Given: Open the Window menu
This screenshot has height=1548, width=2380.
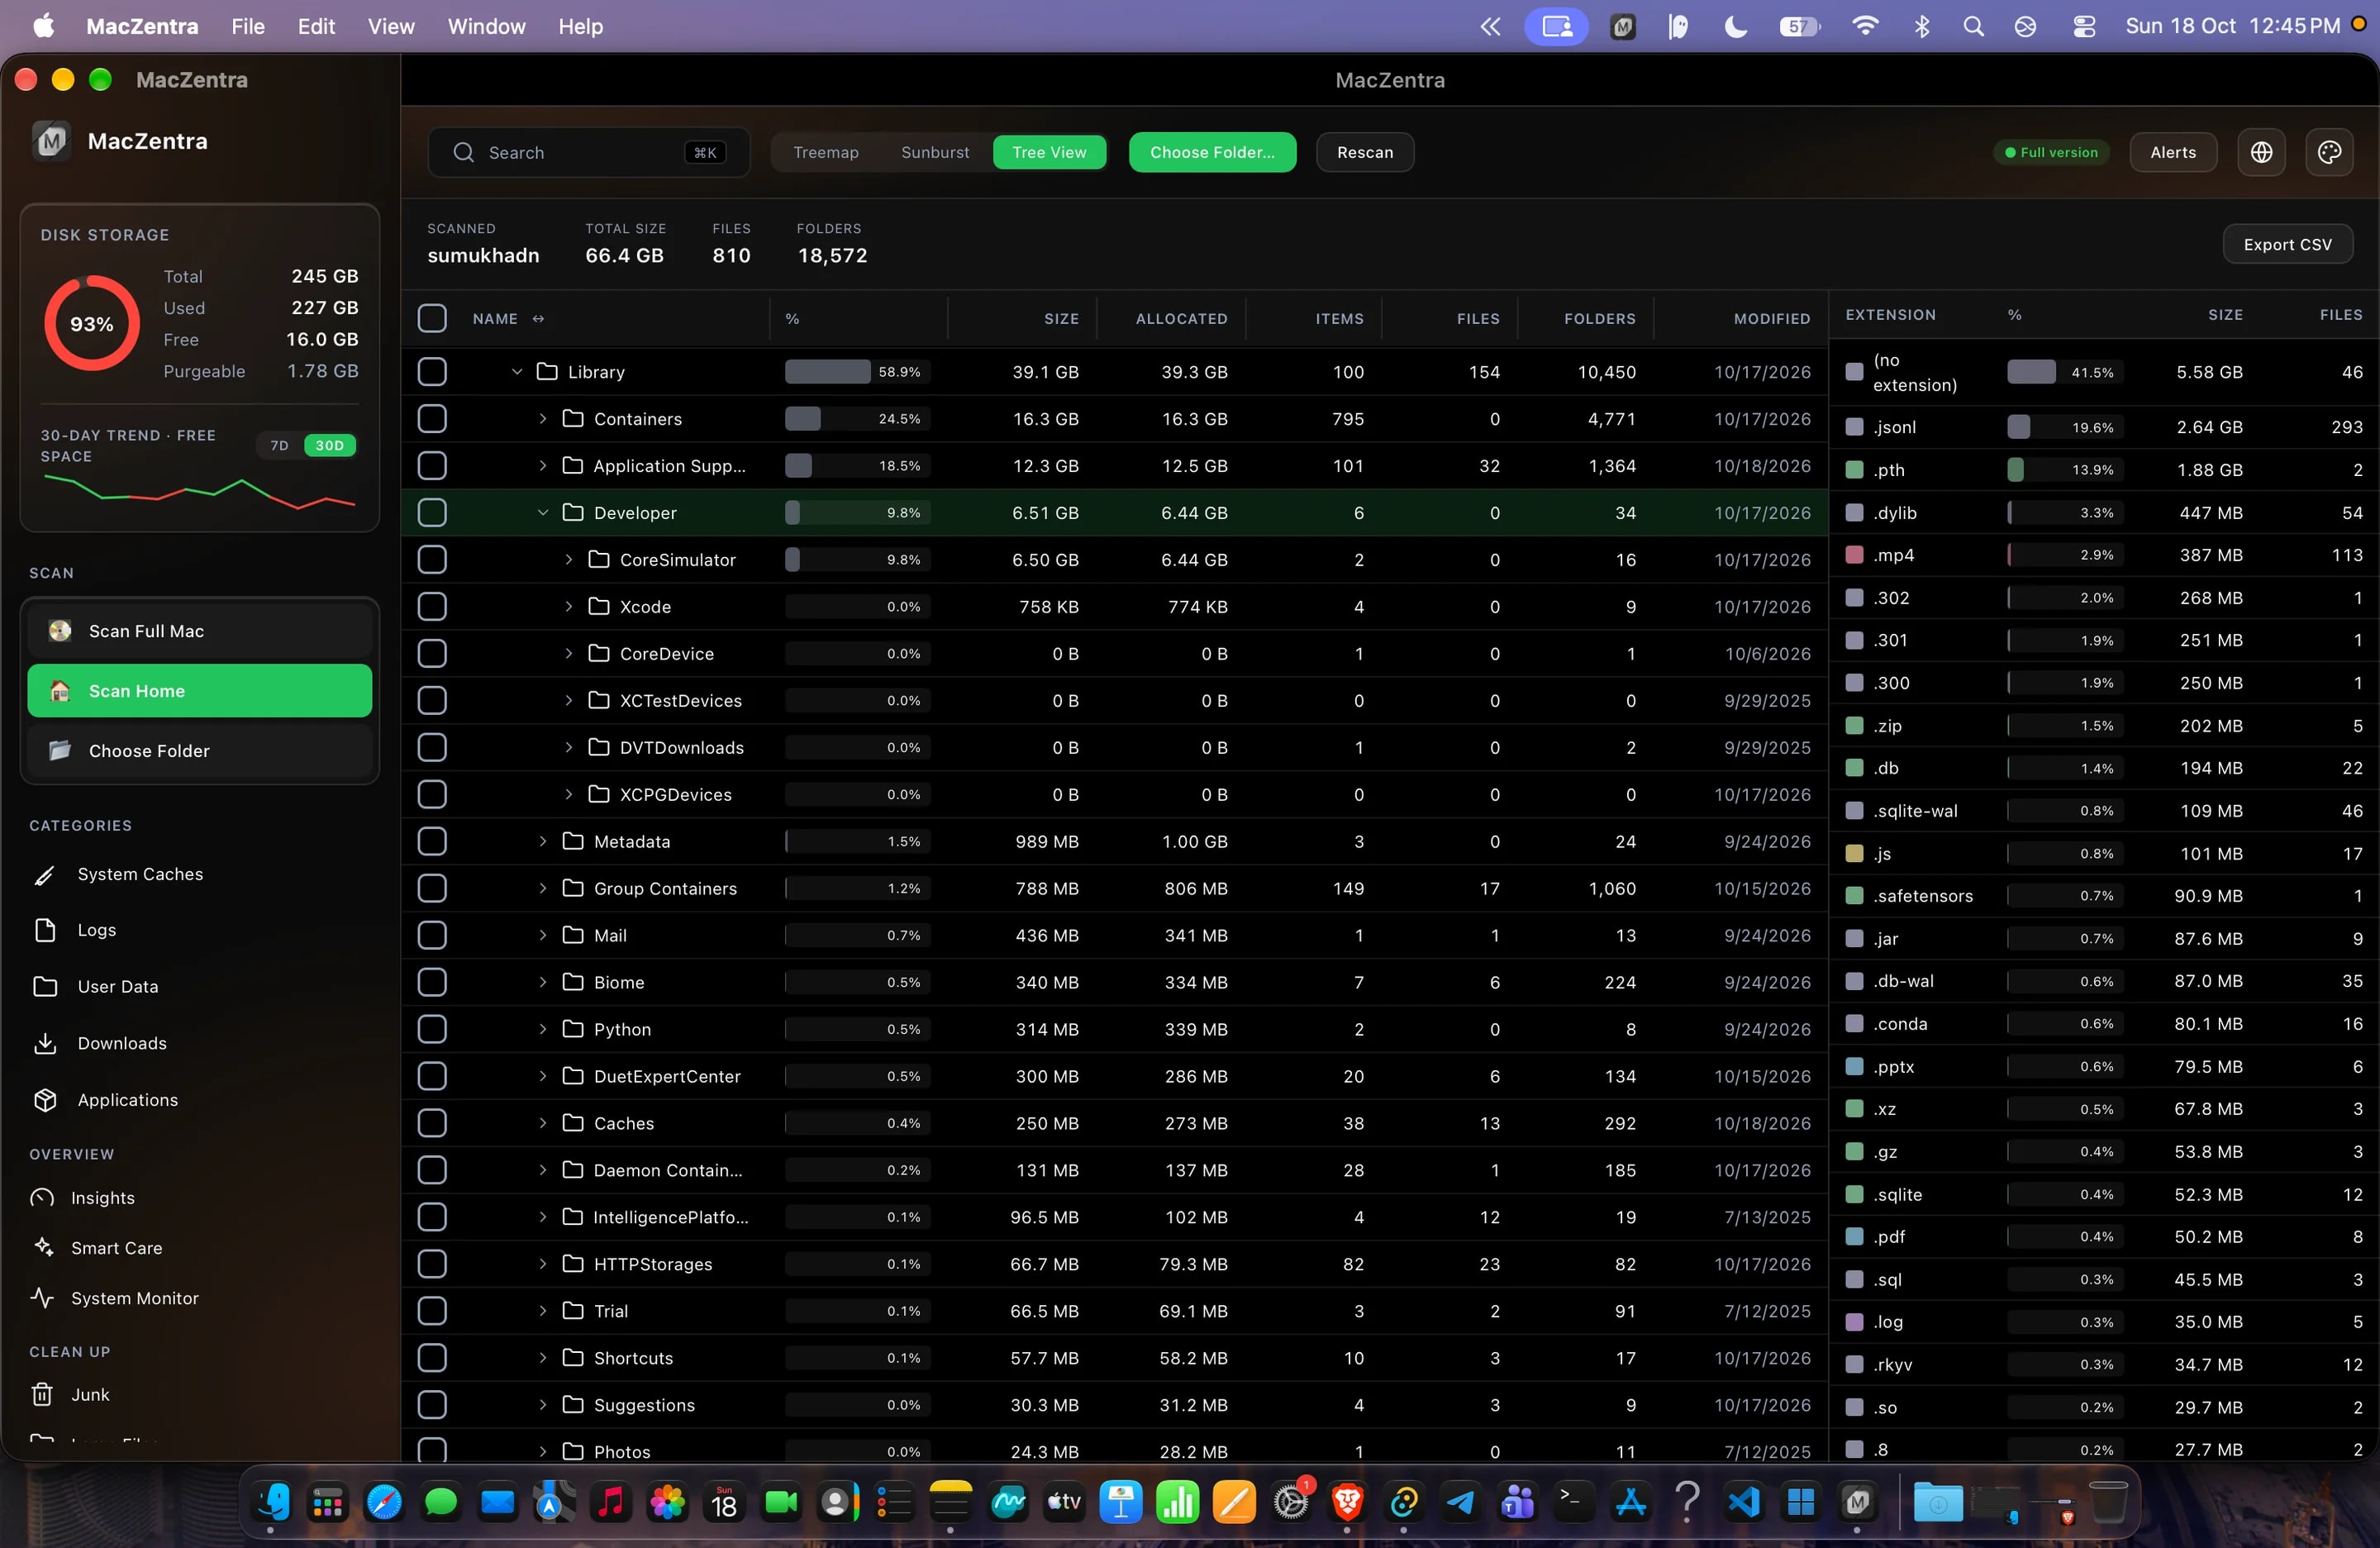Looking at the screenshot, I should pyautogui.click(x=486, y=26).
